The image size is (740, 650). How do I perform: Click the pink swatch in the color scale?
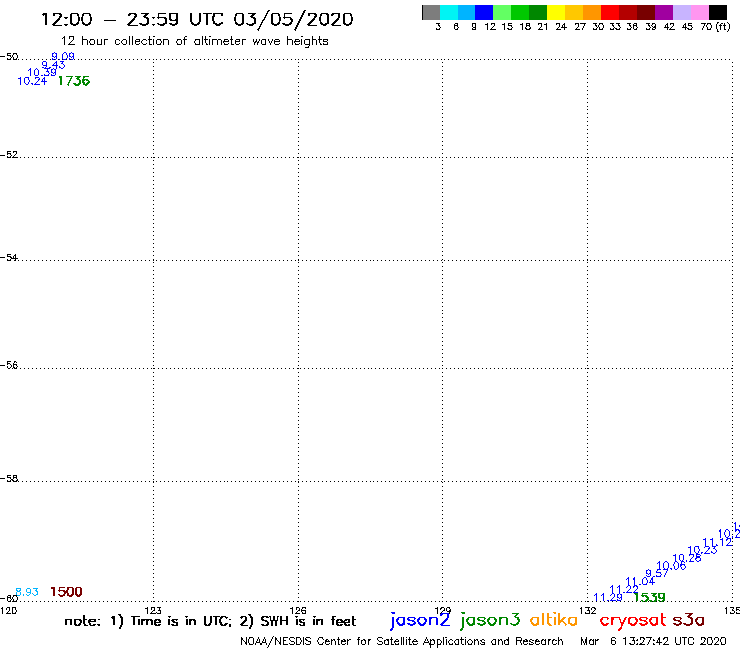[x=700, y=12]
